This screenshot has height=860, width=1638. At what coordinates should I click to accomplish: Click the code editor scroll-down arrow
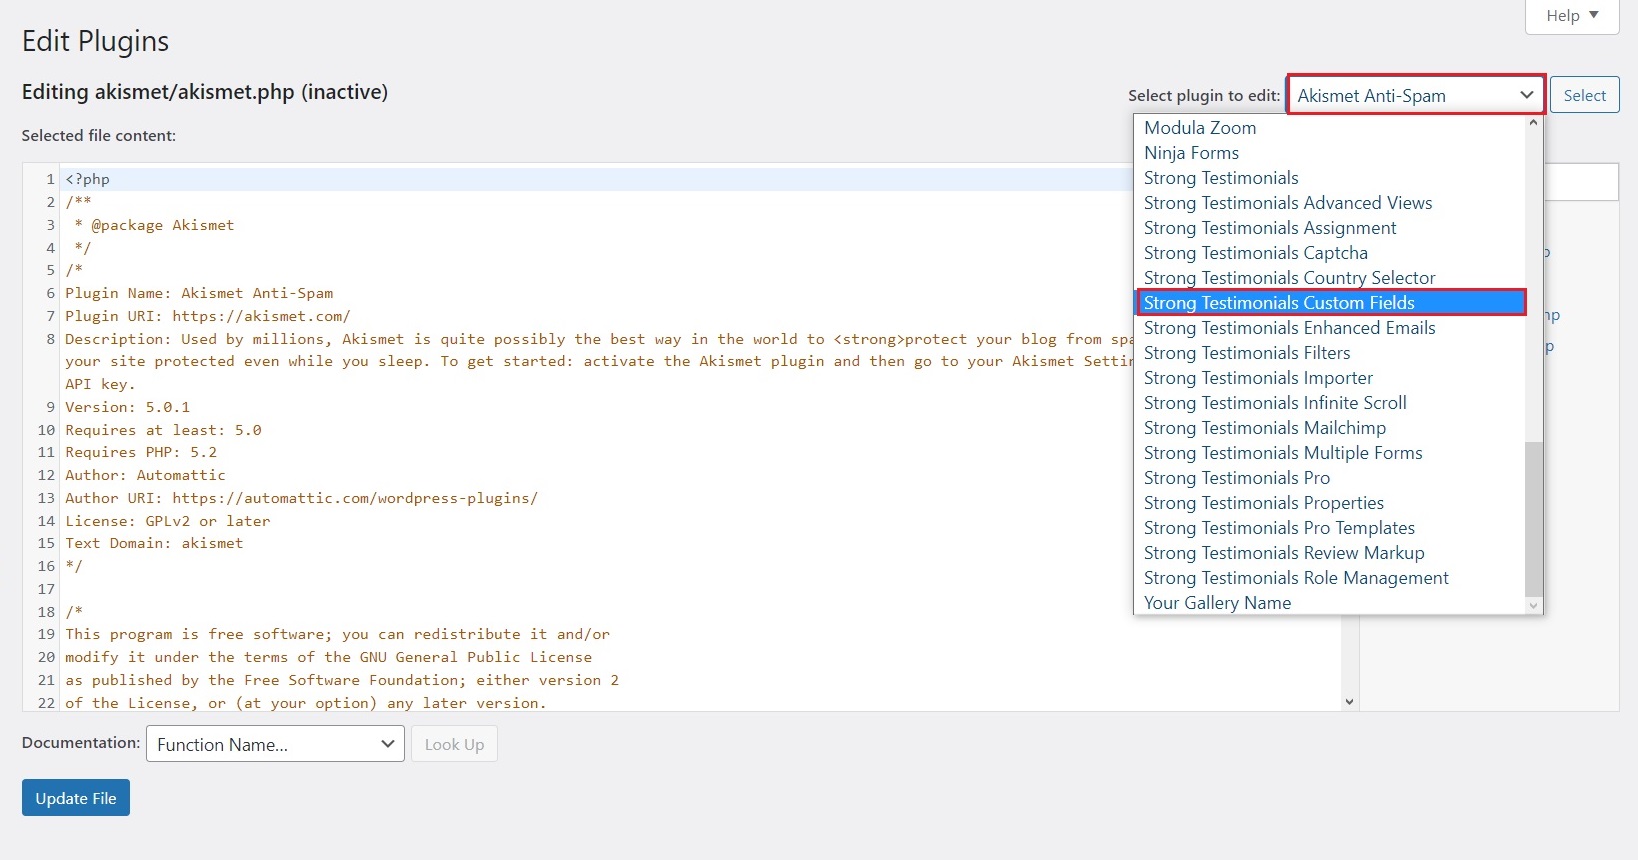click(1349, 702)
